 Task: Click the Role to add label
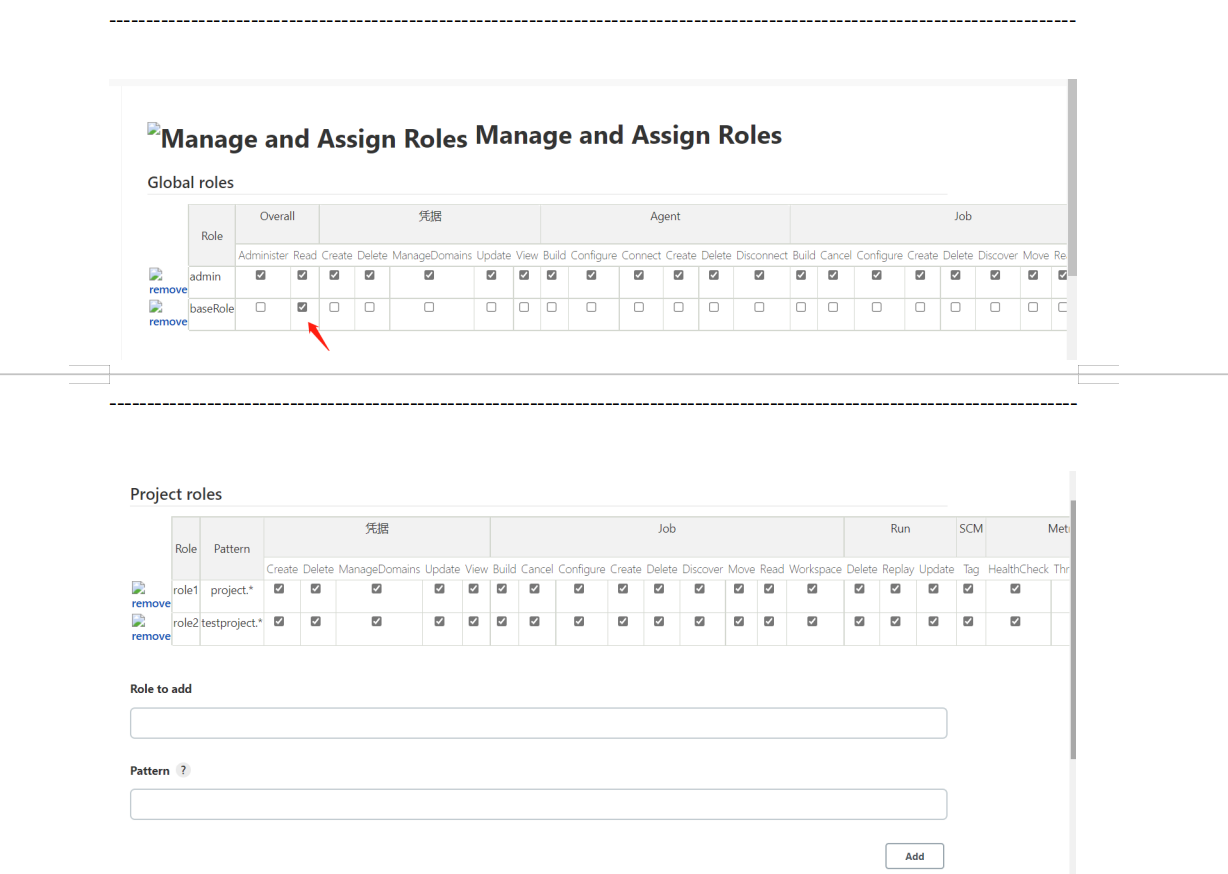[x=161, y=689]
